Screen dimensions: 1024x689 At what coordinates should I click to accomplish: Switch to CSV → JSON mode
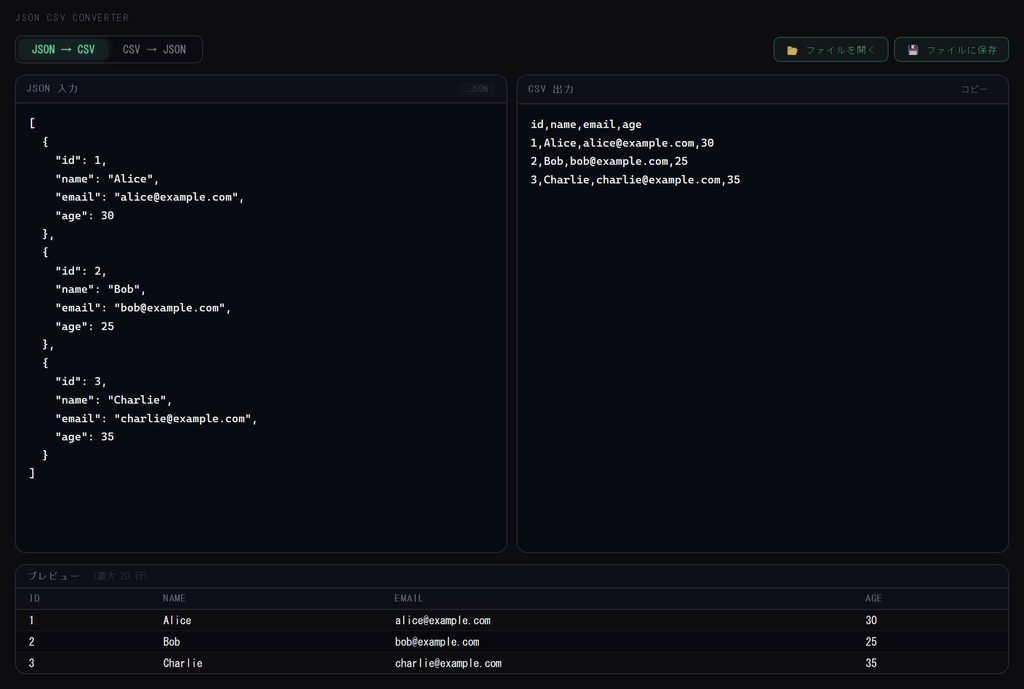pyautogui.click(x=154, y=50)
